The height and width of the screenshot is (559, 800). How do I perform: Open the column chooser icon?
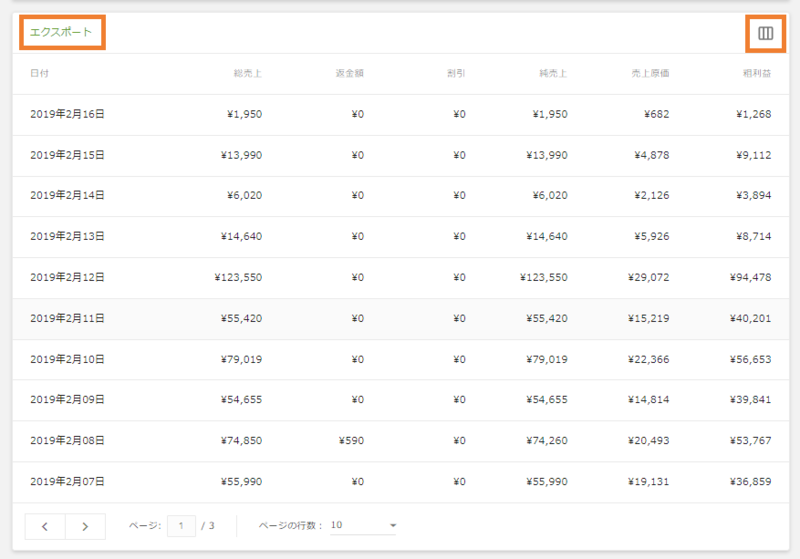click(x=765, y=33)
